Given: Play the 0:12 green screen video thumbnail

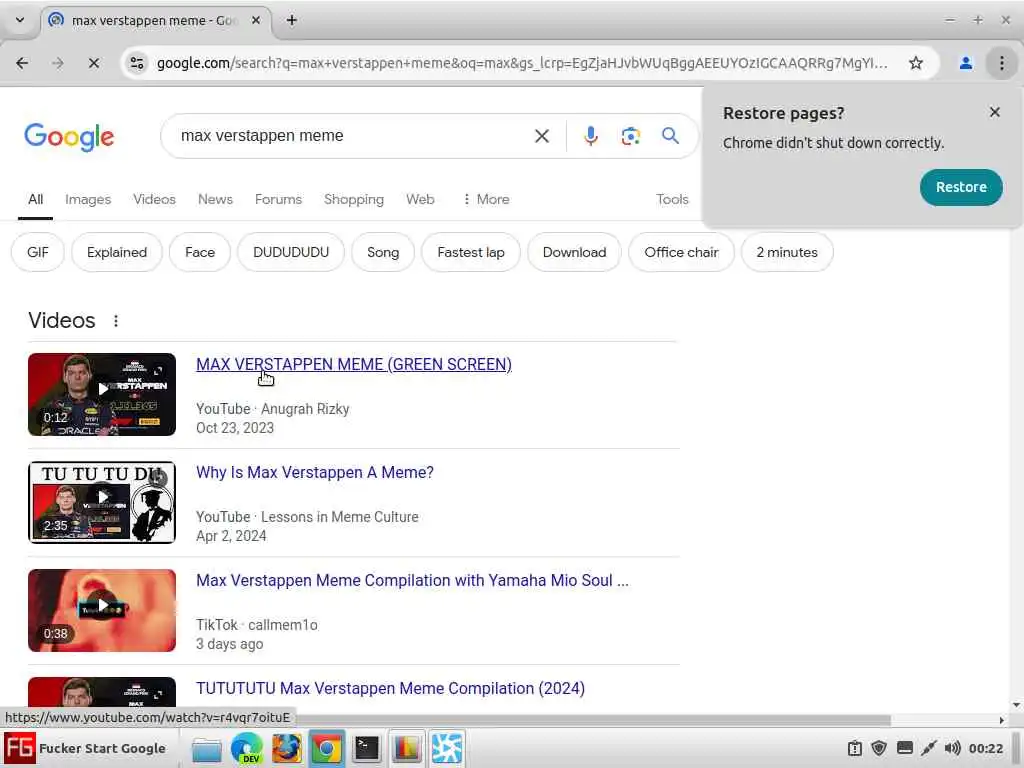Looking at the screenshot, I should pos(102,394).
